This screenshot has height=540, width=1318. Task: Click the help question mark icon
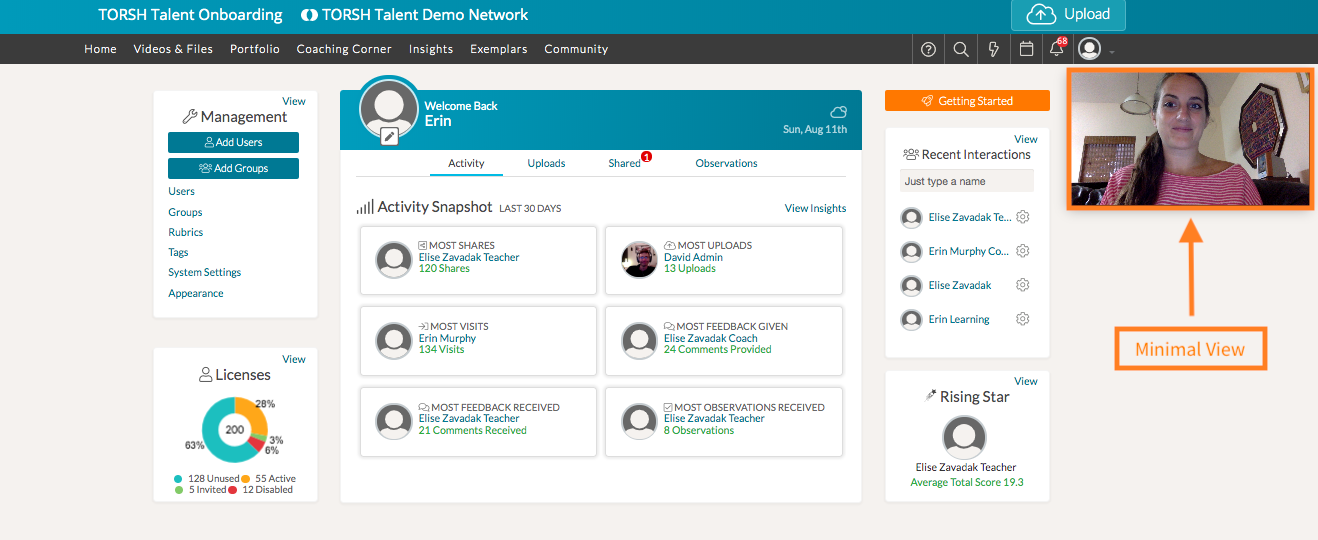(928, 49)
